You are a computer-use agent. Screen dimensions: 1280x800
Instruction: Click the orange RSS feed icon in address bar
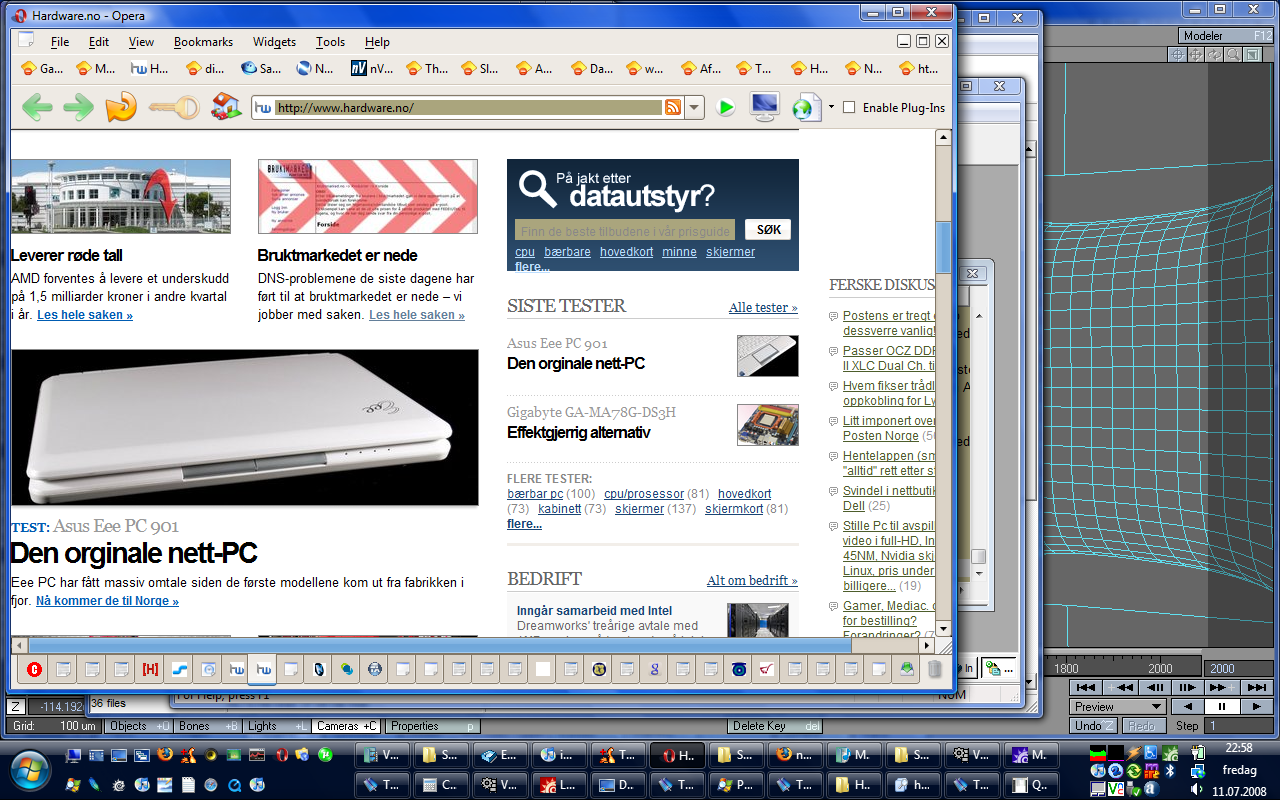(674, 107)
